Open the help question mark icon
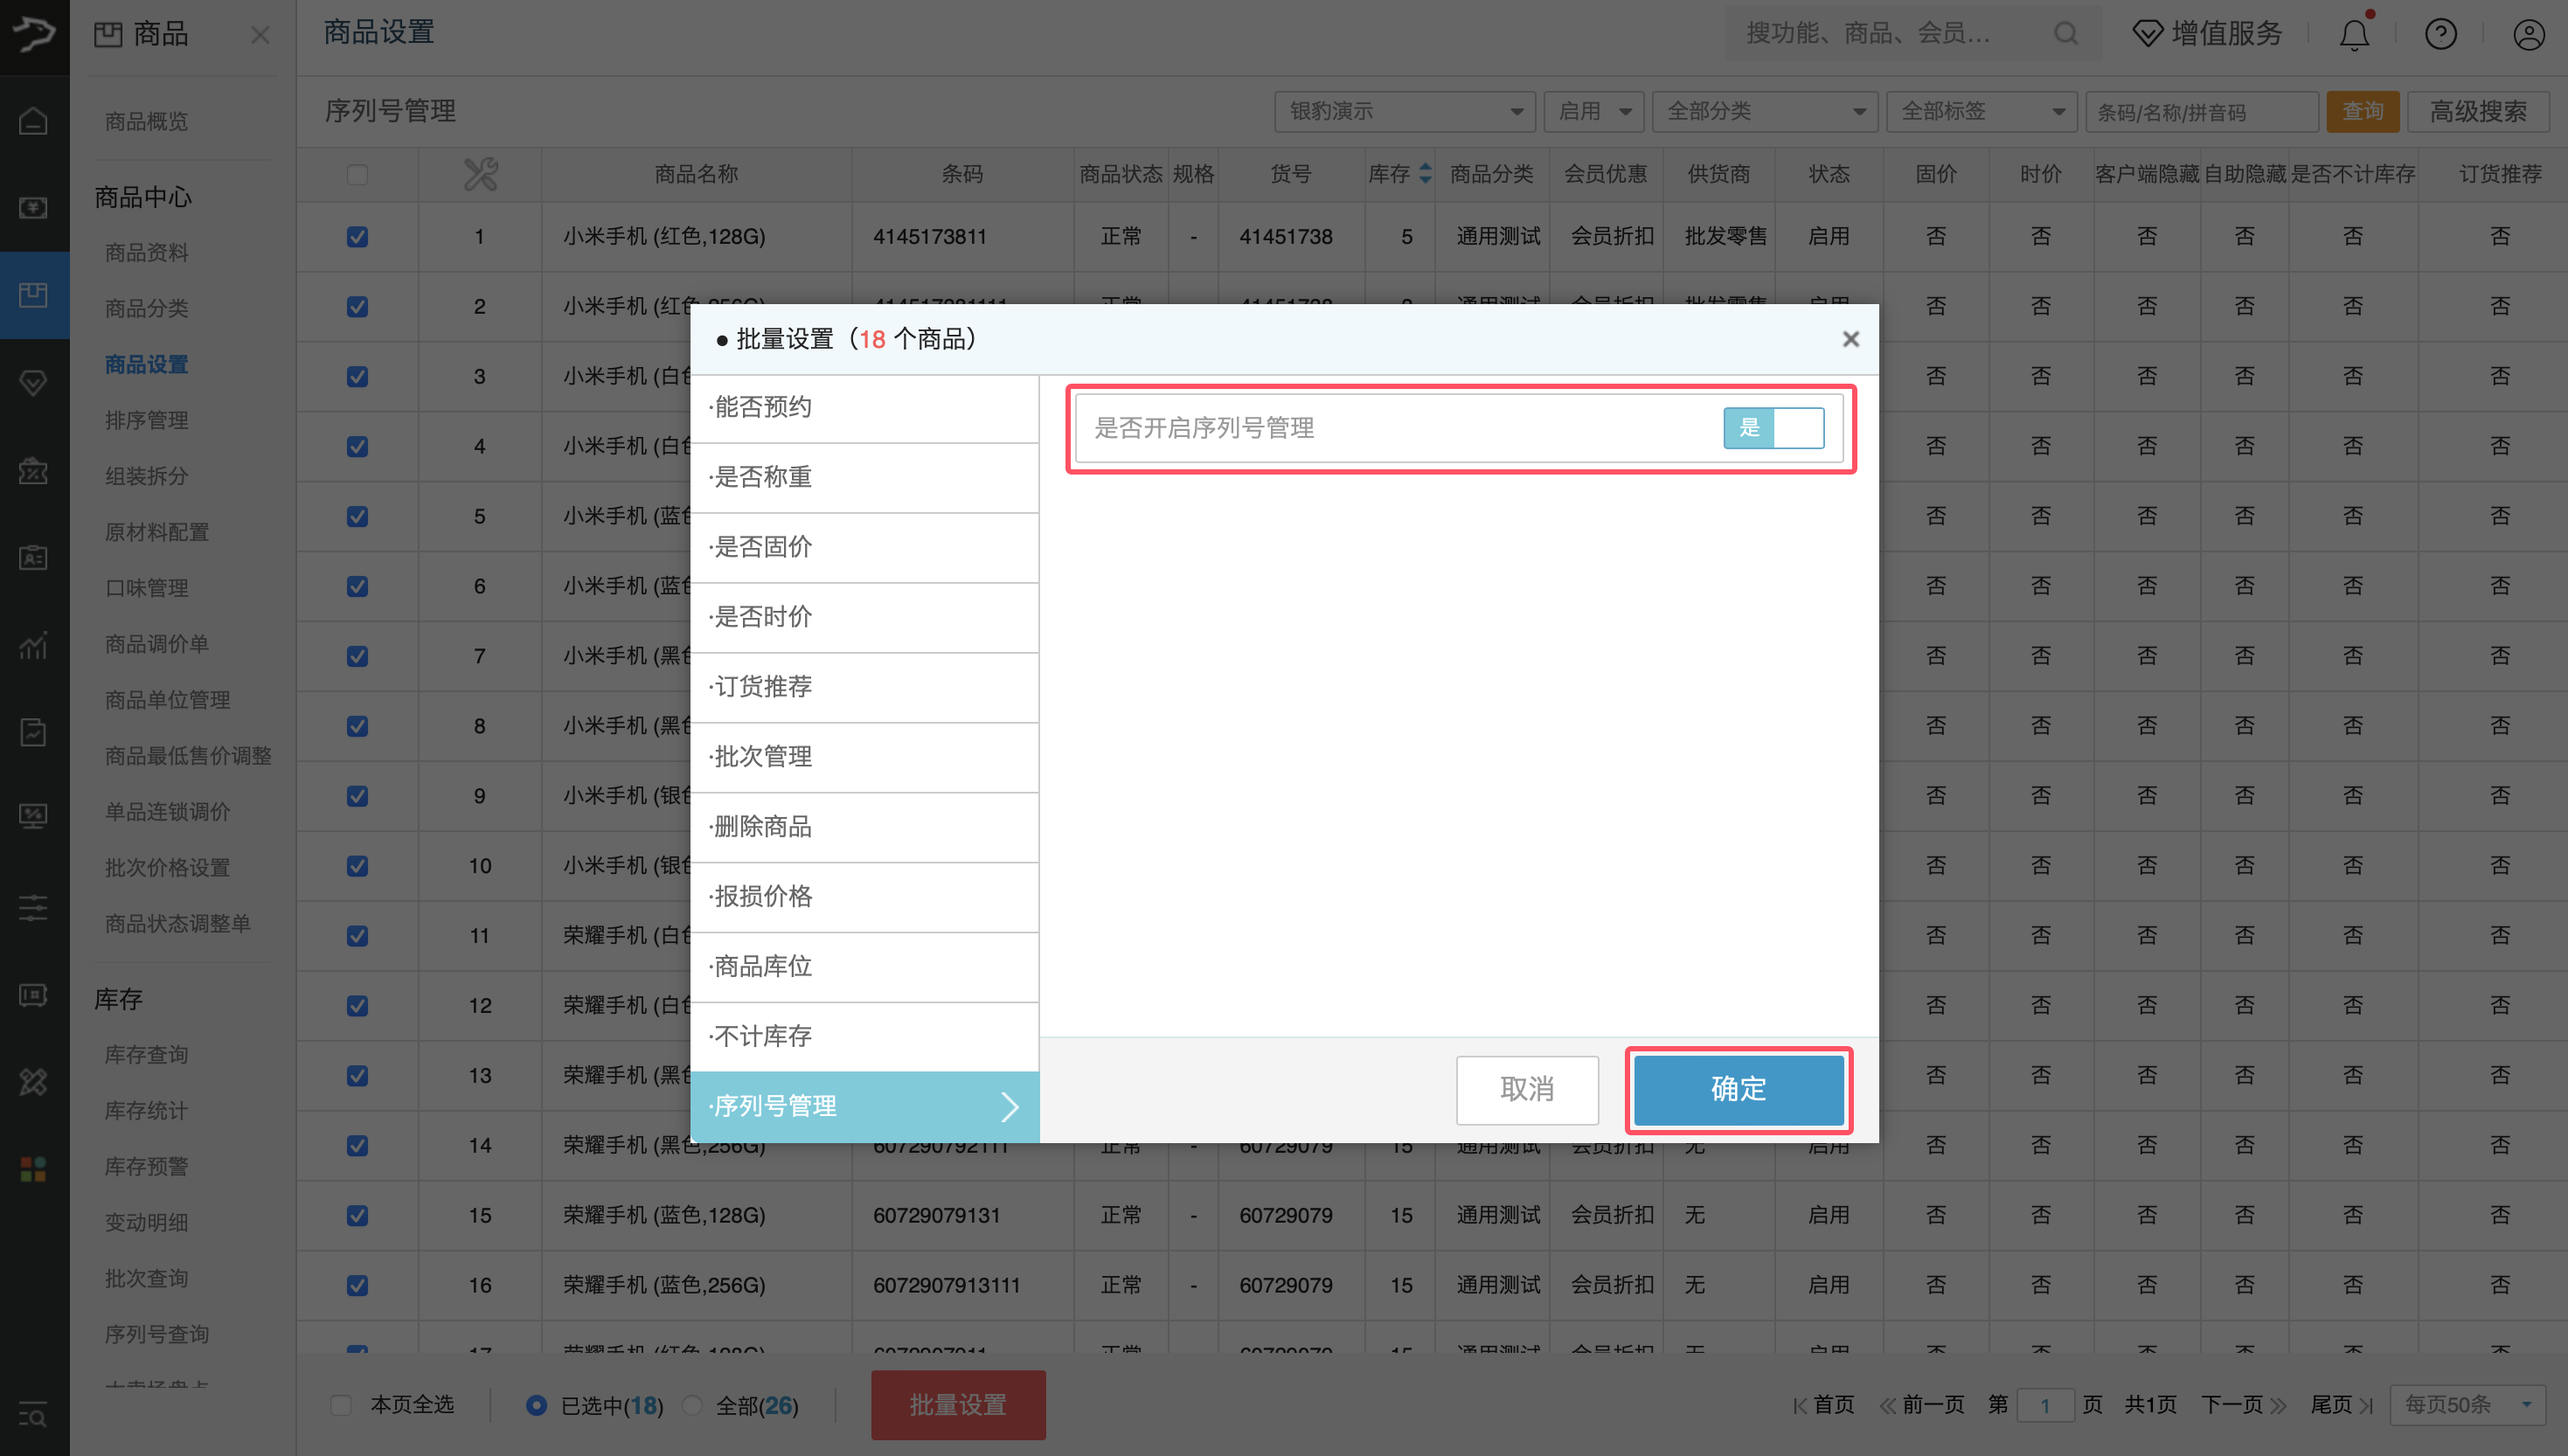 [x=2440, y=35]
